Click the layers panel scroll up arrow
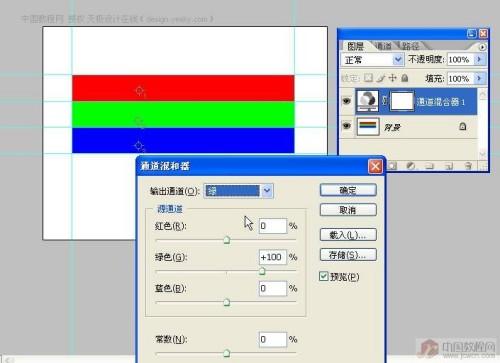The image size is (500, 363). (482, 95)
